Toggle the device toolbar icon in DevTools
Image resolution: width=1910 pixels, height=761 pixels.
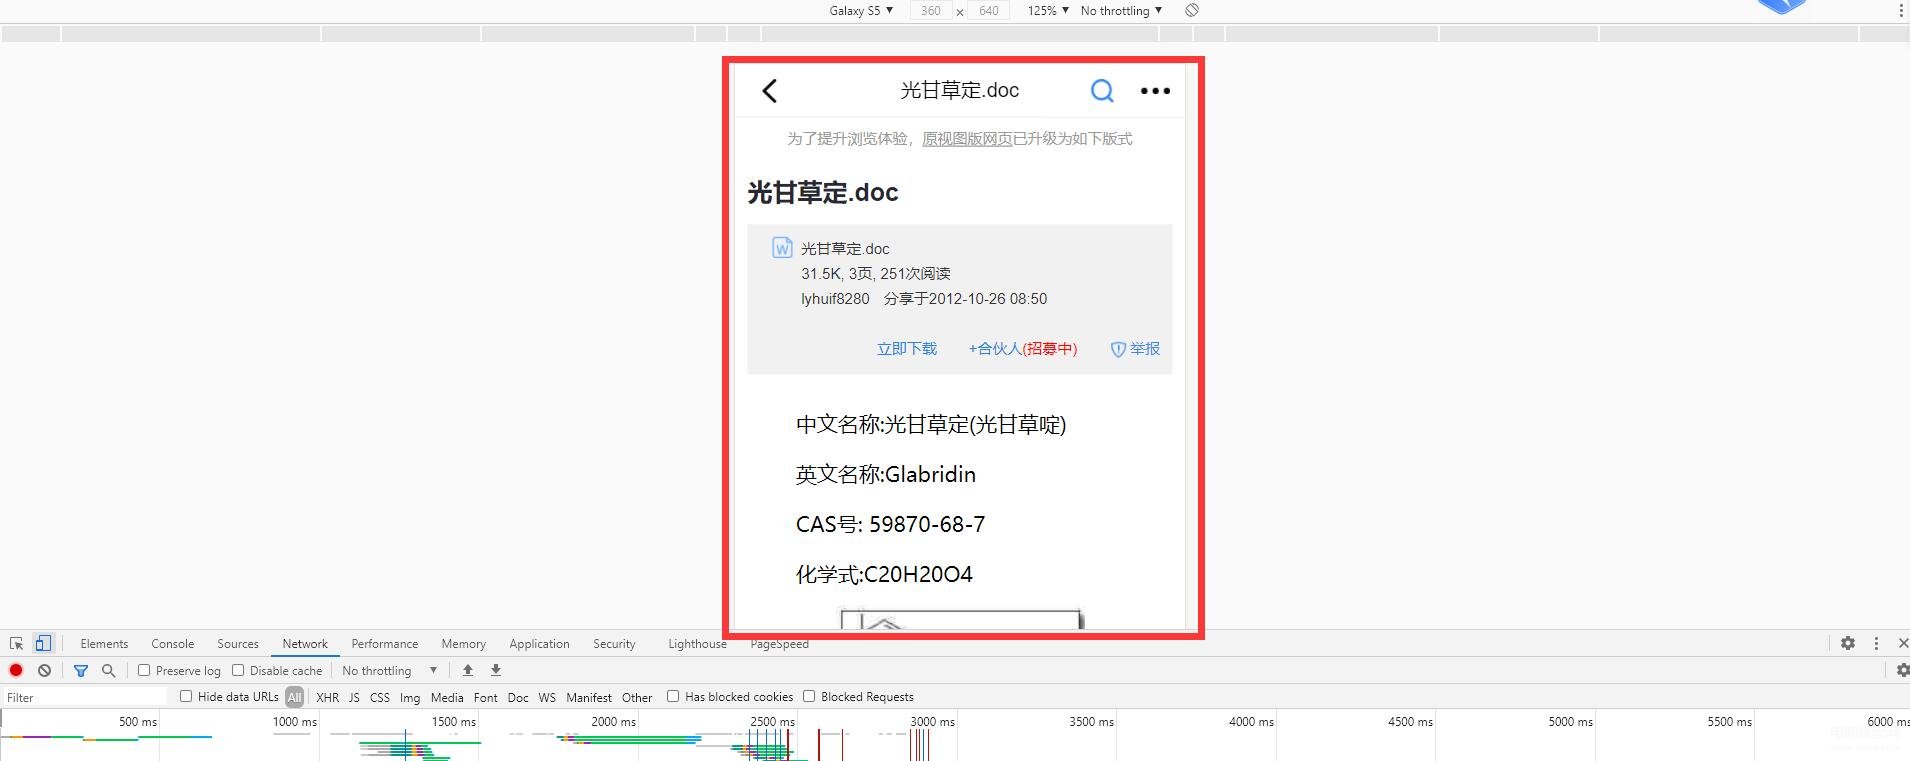tap(43, 643)
